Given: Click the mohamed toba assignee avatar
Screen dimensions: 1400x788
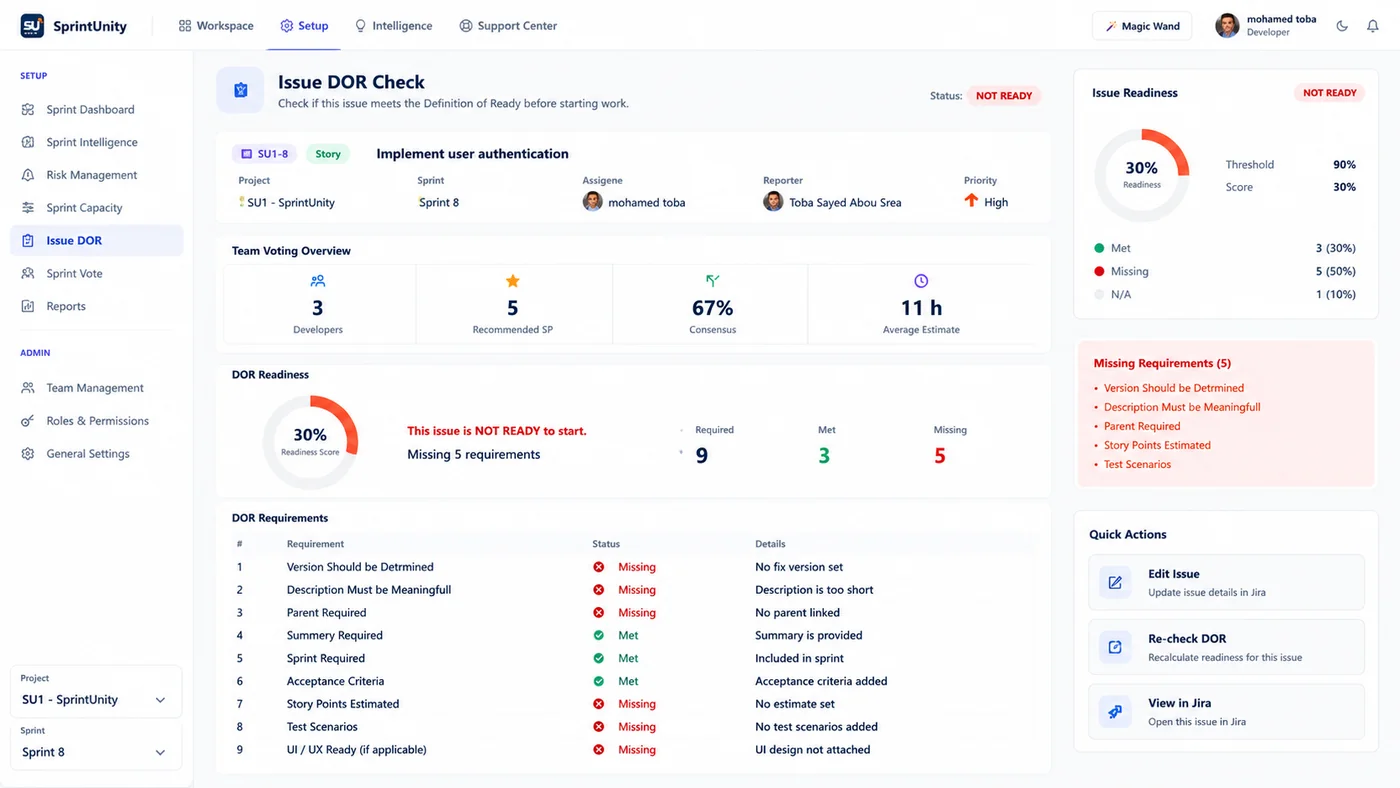Looking at the screenshot, I should click(593, 201).
